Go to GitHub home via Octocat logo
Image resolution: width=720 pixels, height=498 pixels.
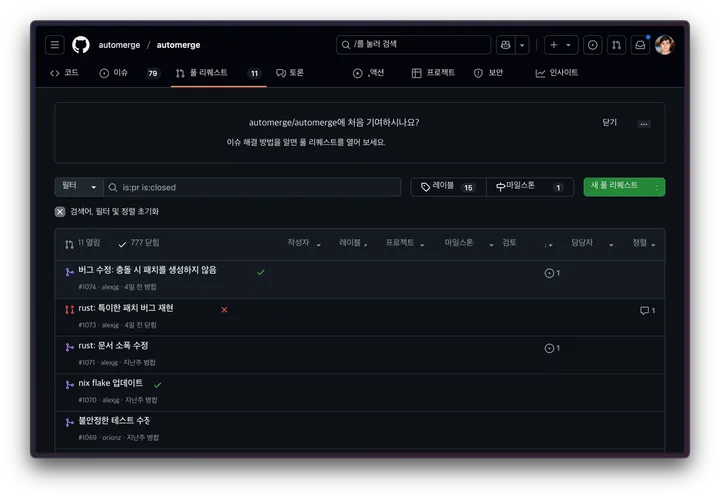pyautogui.click(x=81, y=45)
